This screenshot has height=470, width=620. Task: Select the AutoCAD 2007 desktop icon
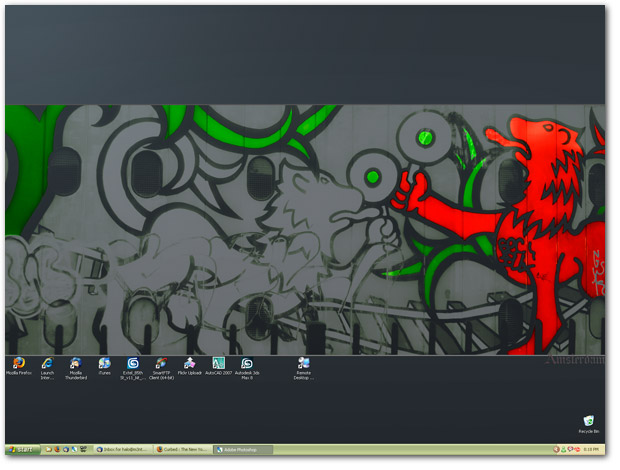218,364
